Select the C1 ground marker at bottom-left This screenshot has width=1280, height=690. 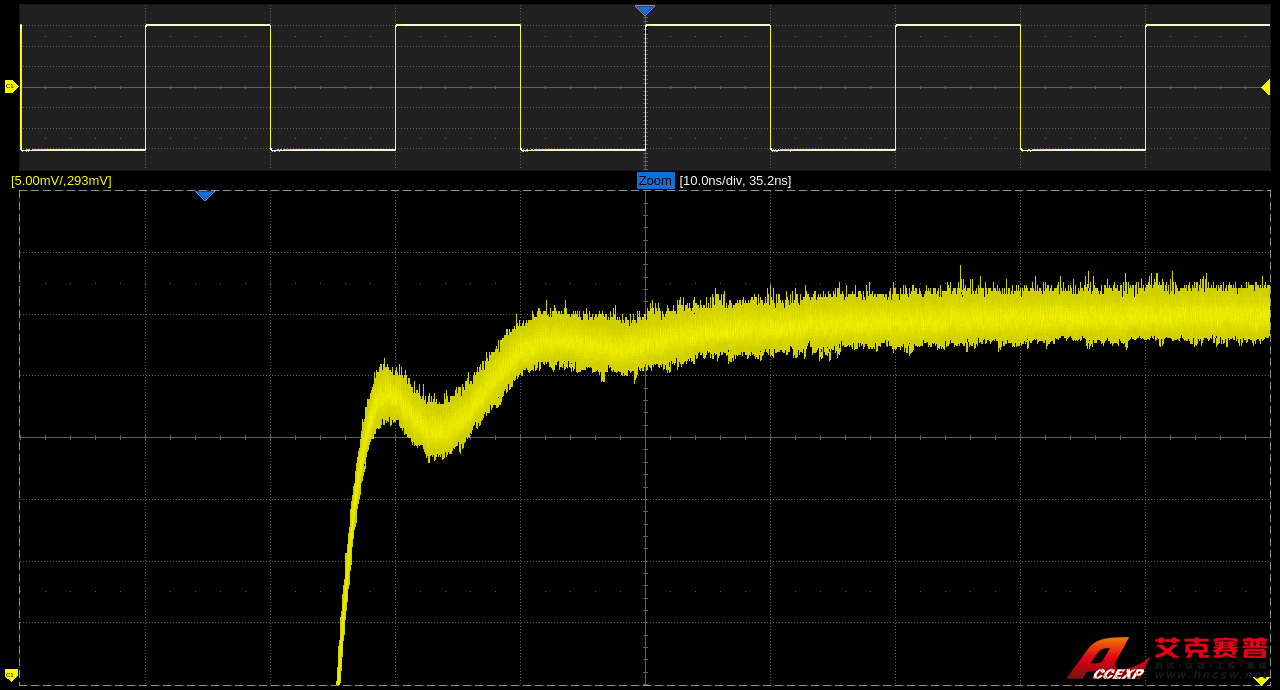click(11, 675)
